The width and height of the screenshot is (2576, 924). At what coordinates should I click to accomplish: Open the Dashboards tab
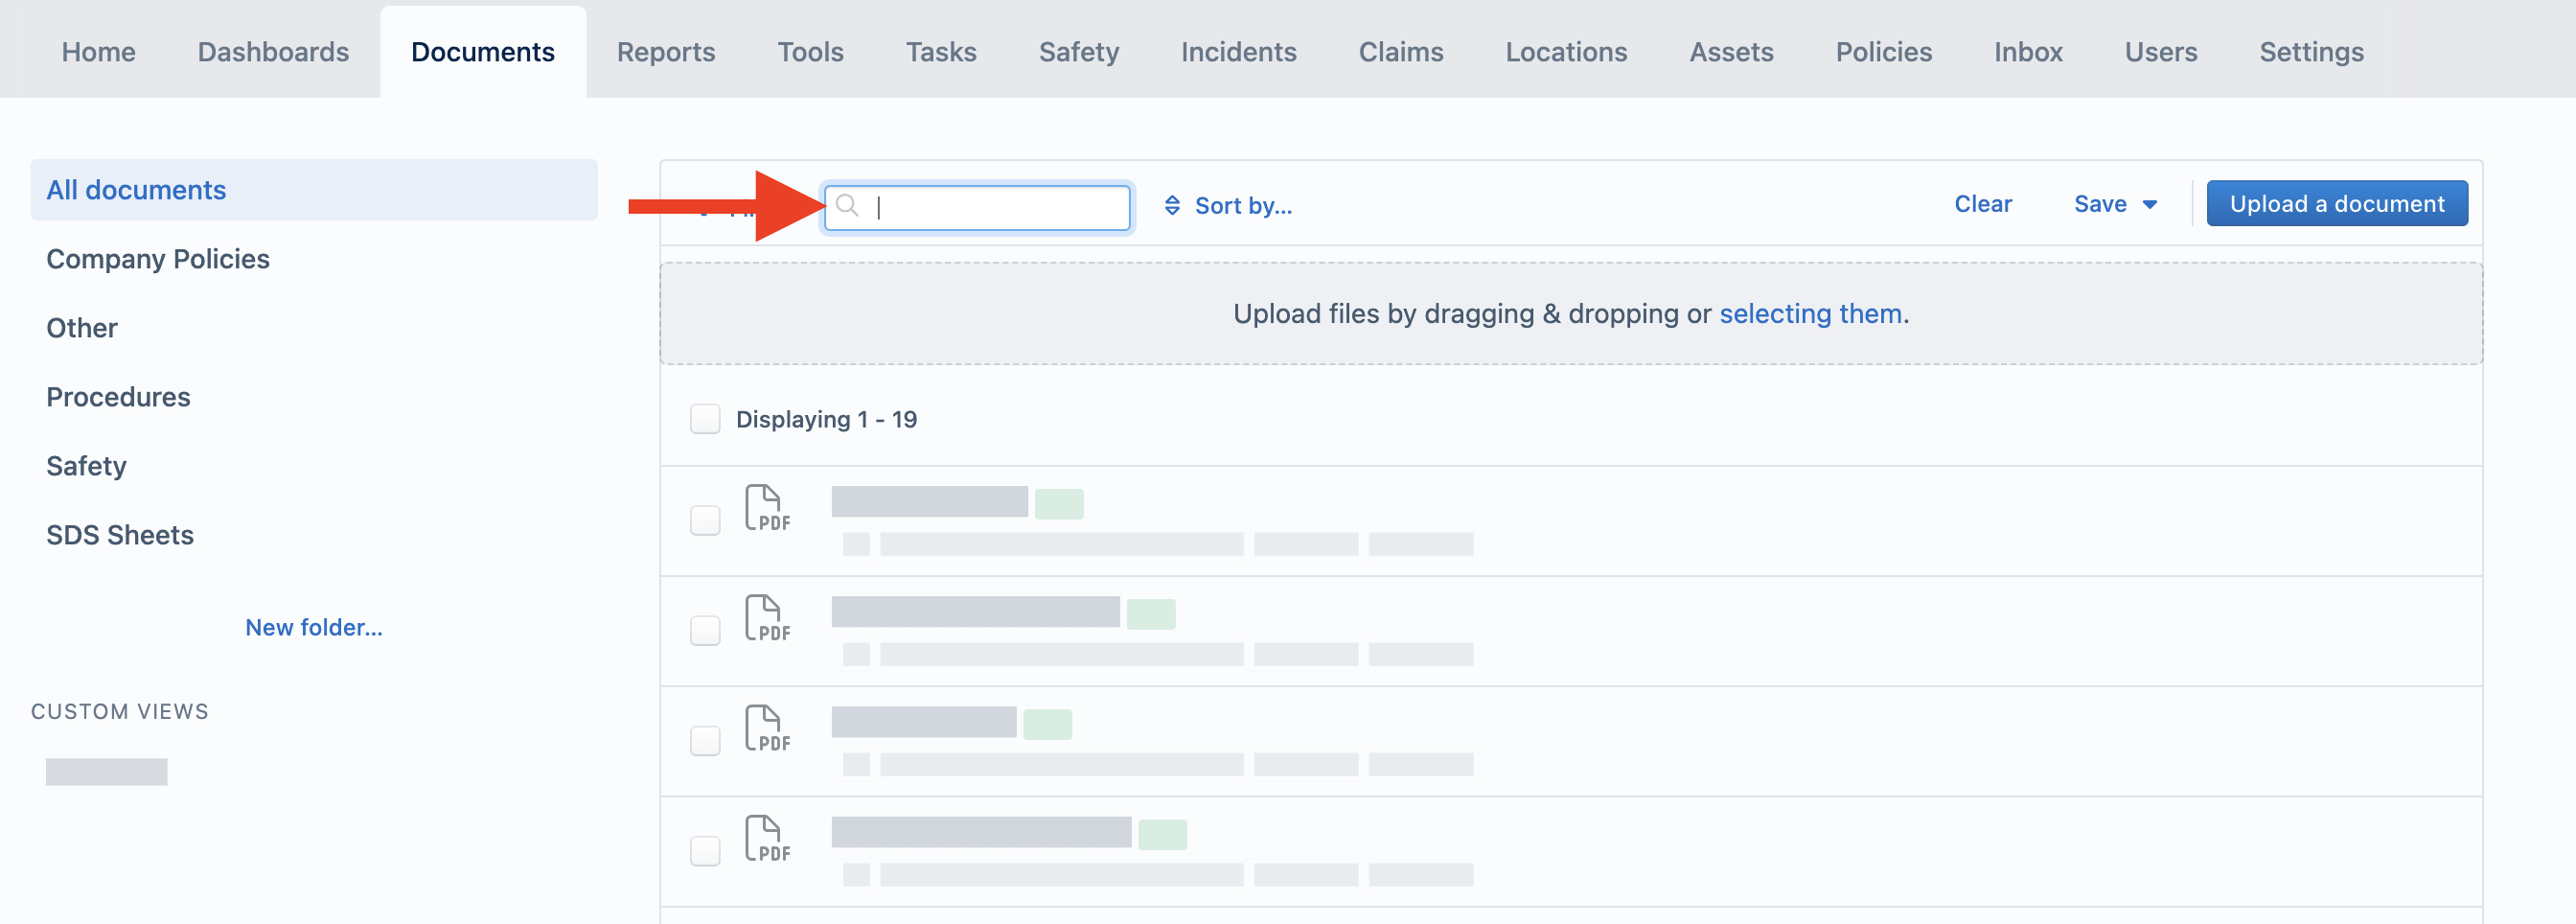click(x=273, y=52)
